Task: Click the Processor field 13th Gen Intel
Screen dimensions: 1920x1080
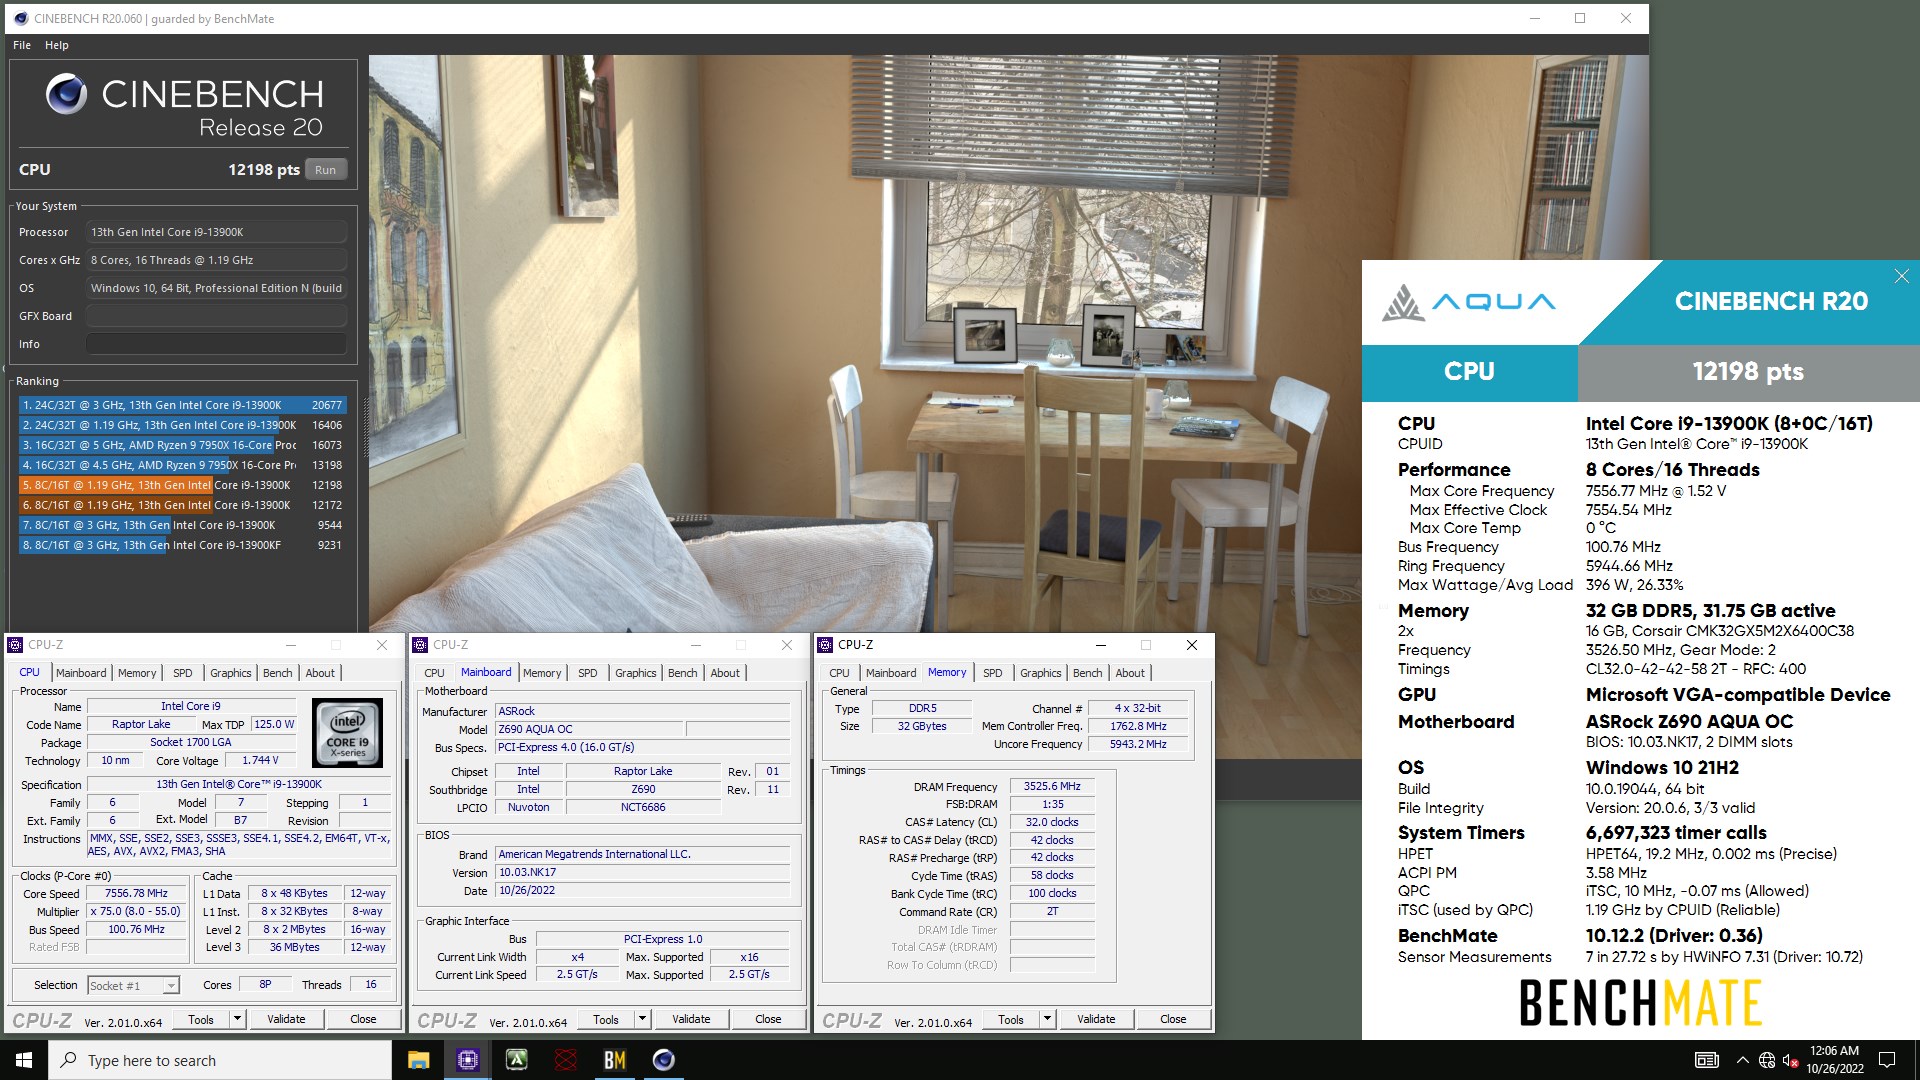Action: point(216,232)
